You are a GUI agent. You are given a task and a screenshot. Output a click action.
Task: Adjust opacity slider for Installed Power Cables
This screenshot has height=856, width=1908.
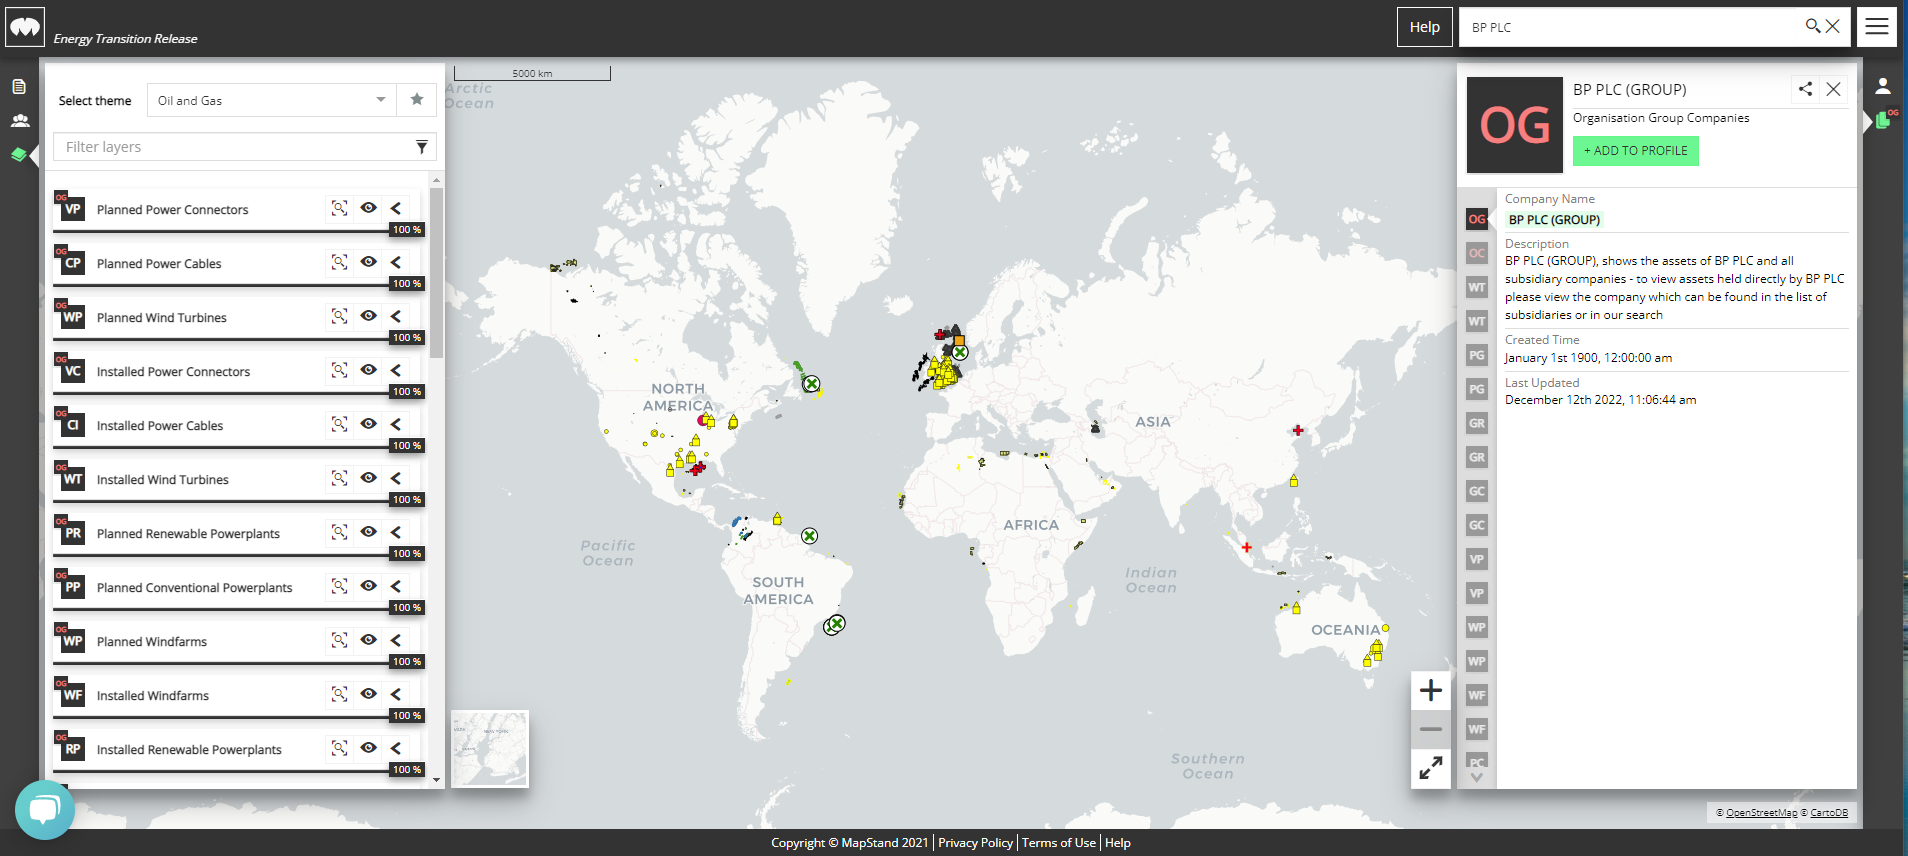239,447
